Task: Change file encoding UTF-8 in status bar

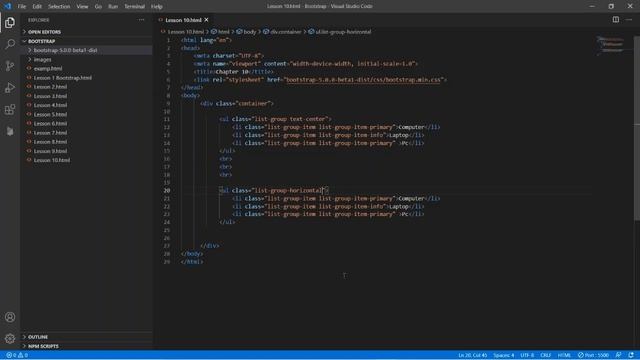Action: (527, 355)
